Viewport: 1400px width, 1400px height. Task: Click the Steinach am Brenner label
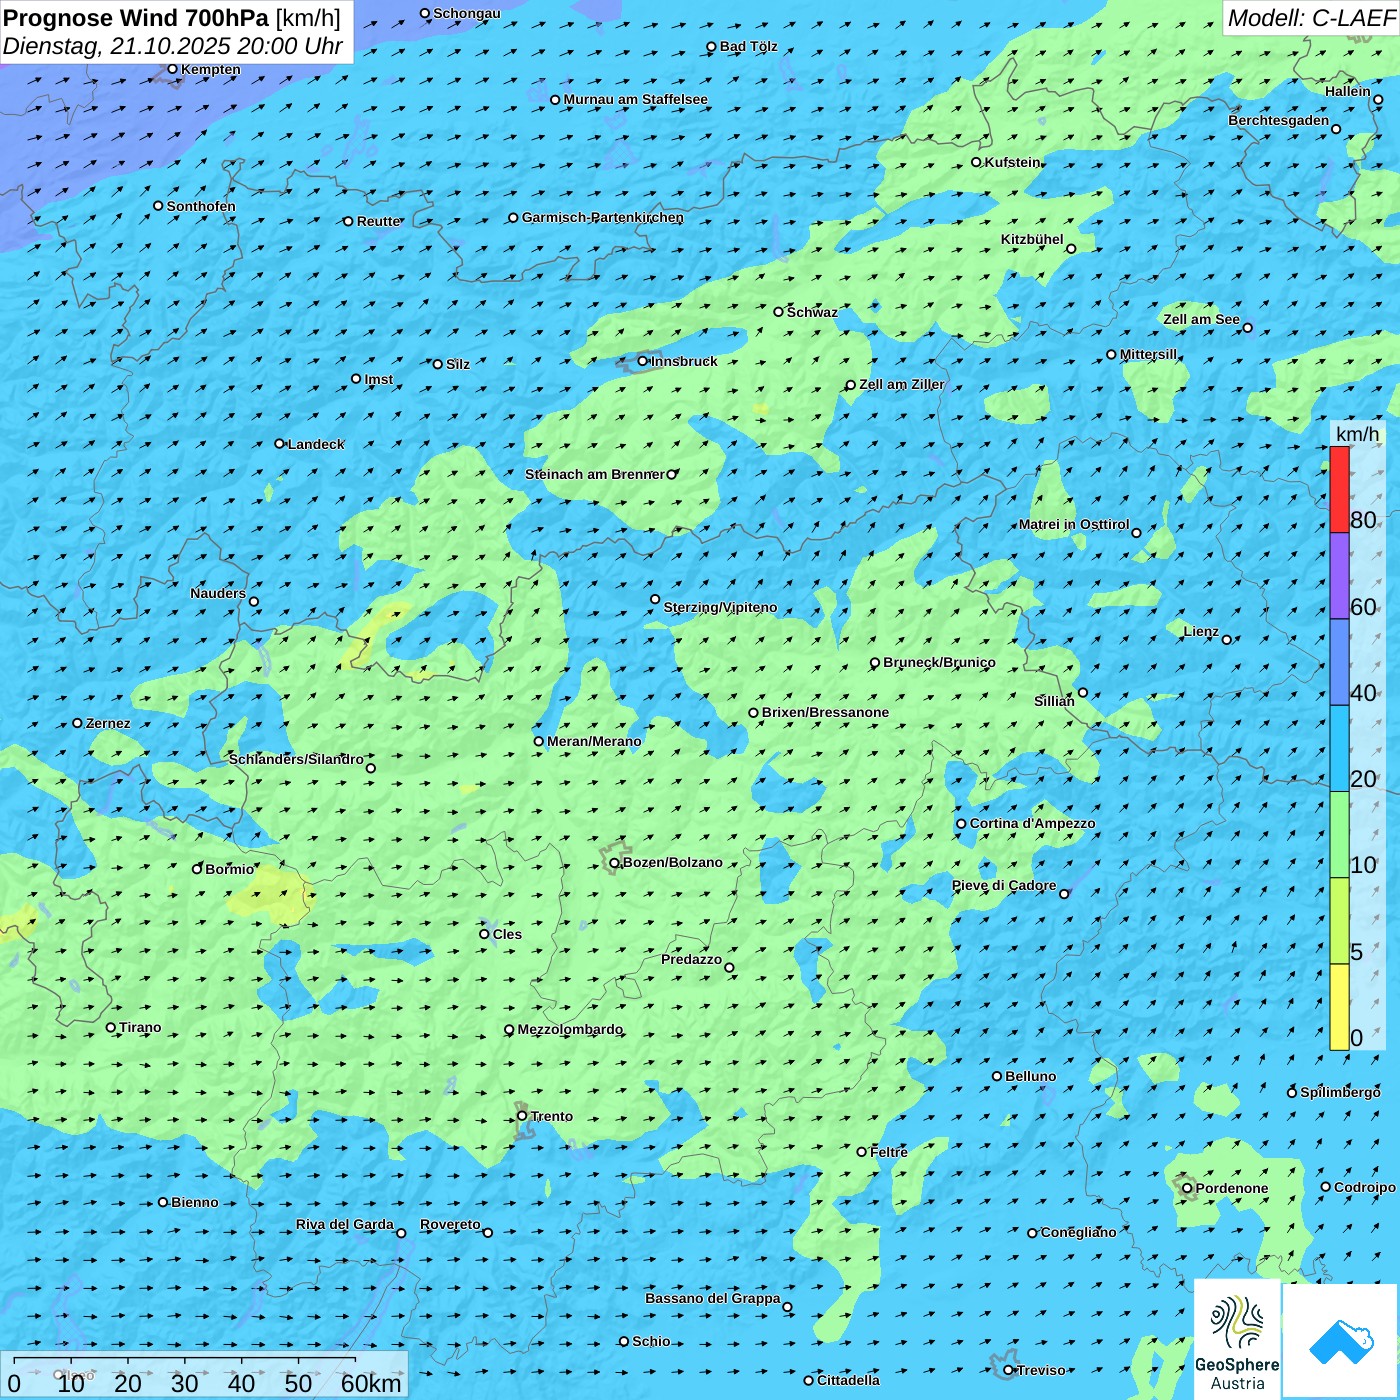coord(595,474)
